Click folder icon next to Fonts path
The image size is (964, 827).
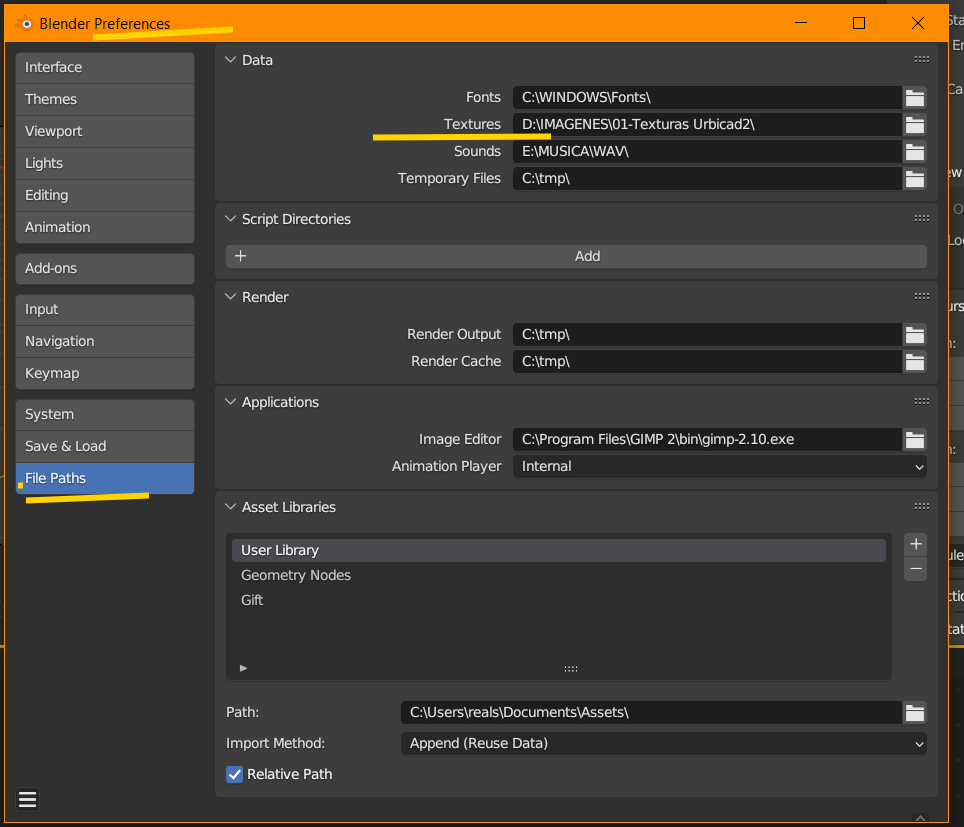[914, 97]
